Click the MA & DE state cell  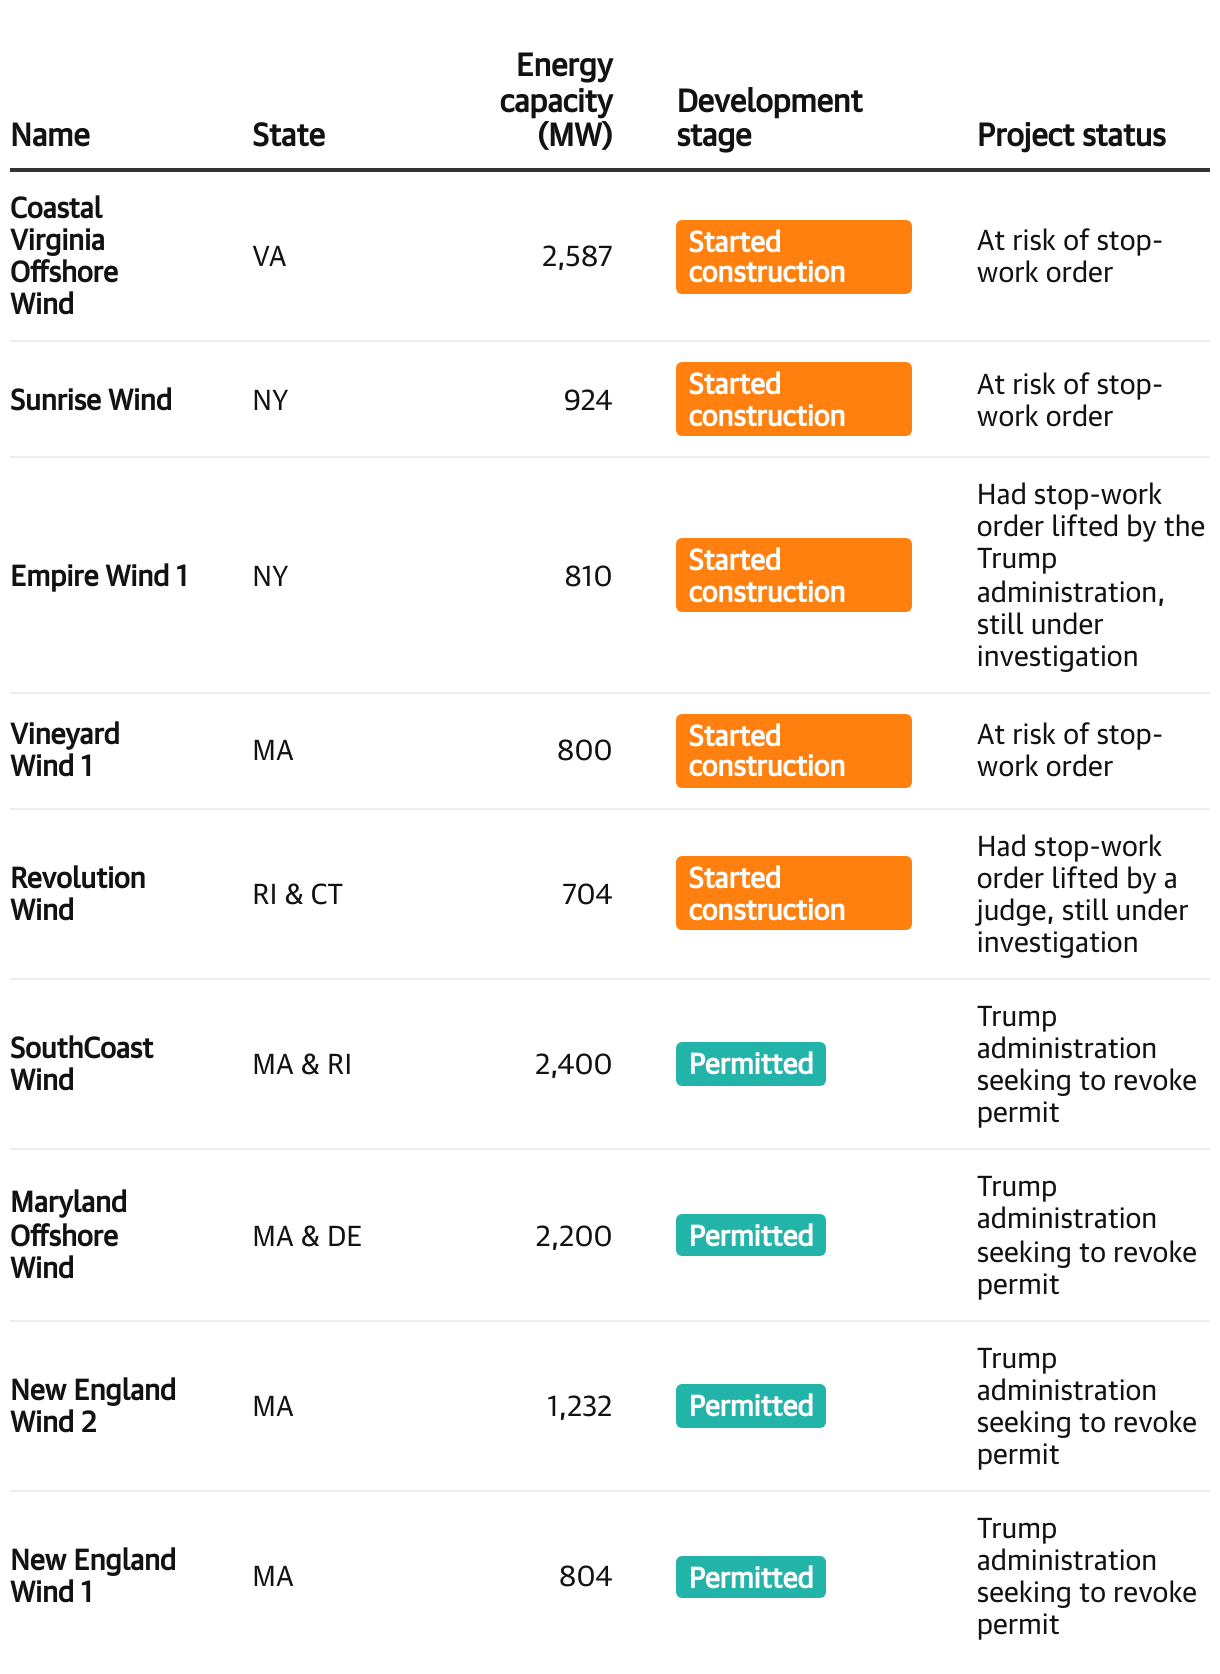click(307, 1236)
